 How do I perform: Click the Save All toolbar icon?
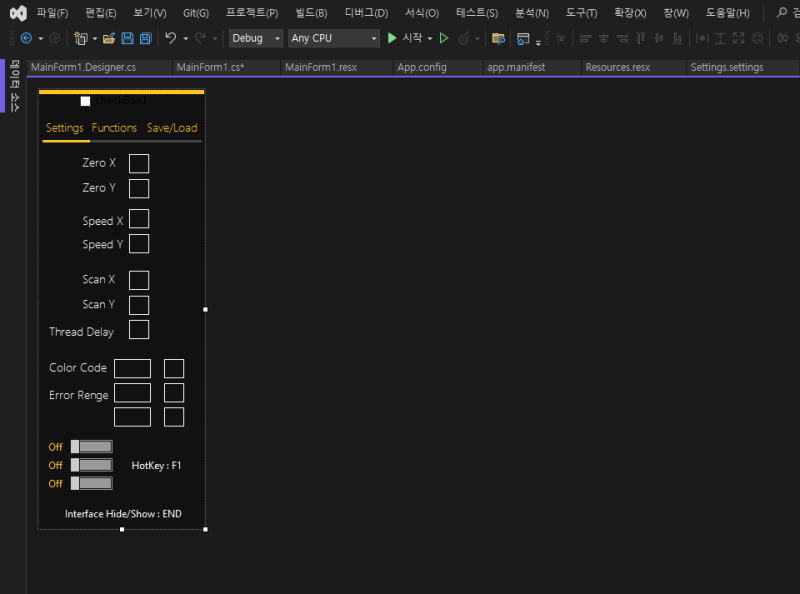tap(145, 38)
